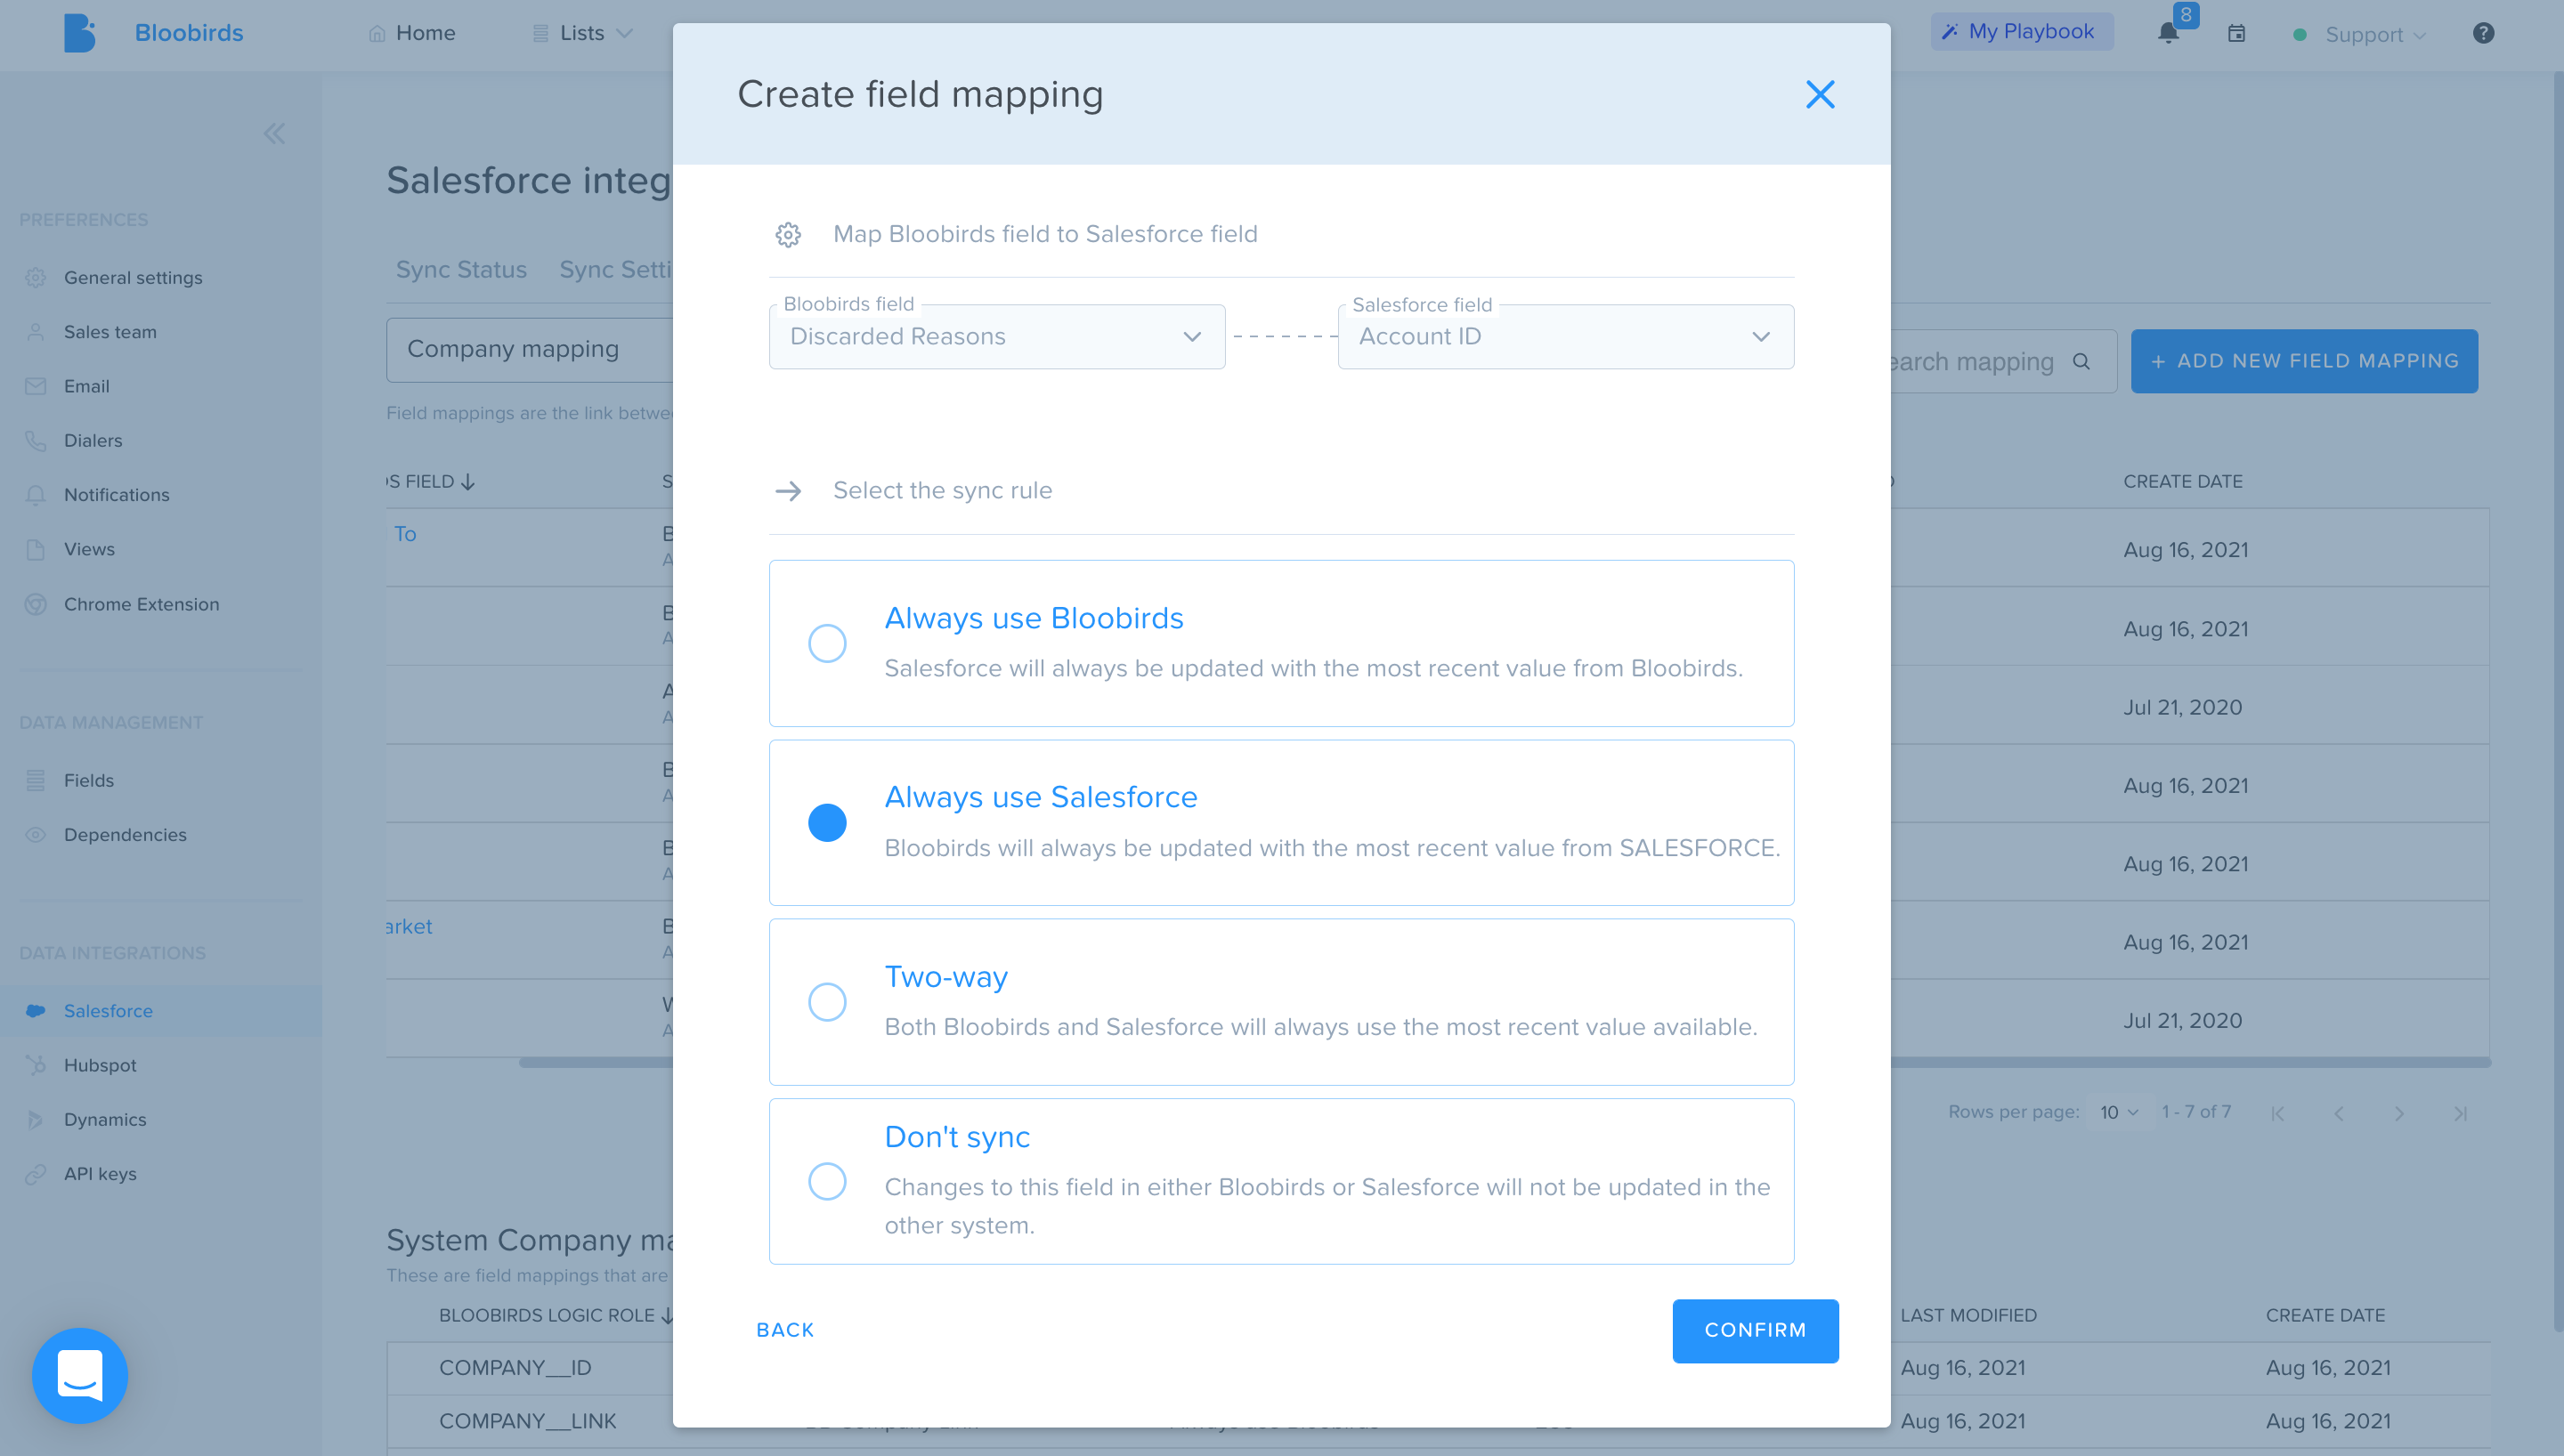Collapse the sidebar with double chevron

[x=274, y=133]
